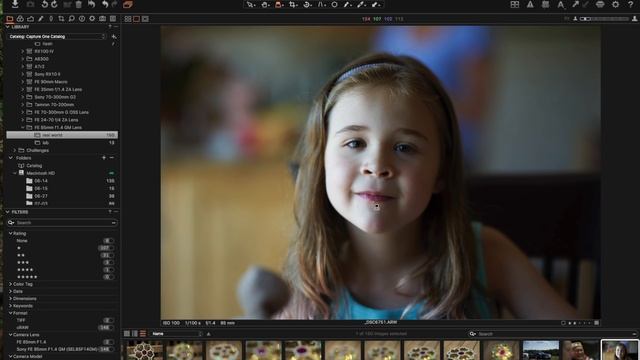Select the blue car thumbnail

541,350
